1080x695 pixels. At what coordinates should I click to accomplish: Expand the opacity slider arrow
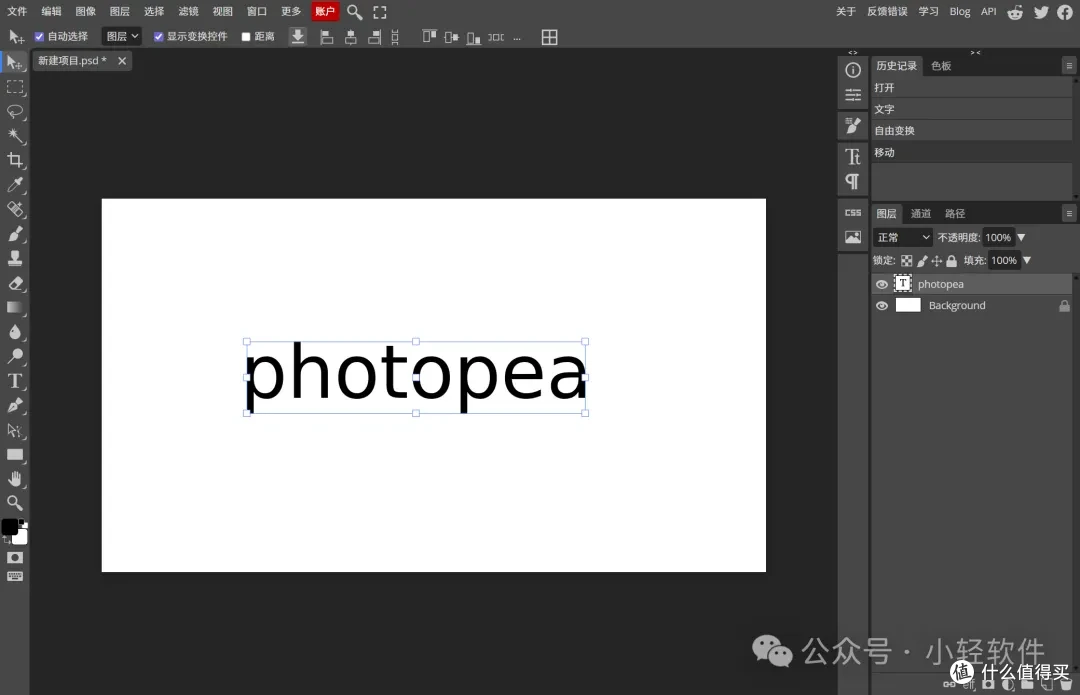tap(1021, 238)
